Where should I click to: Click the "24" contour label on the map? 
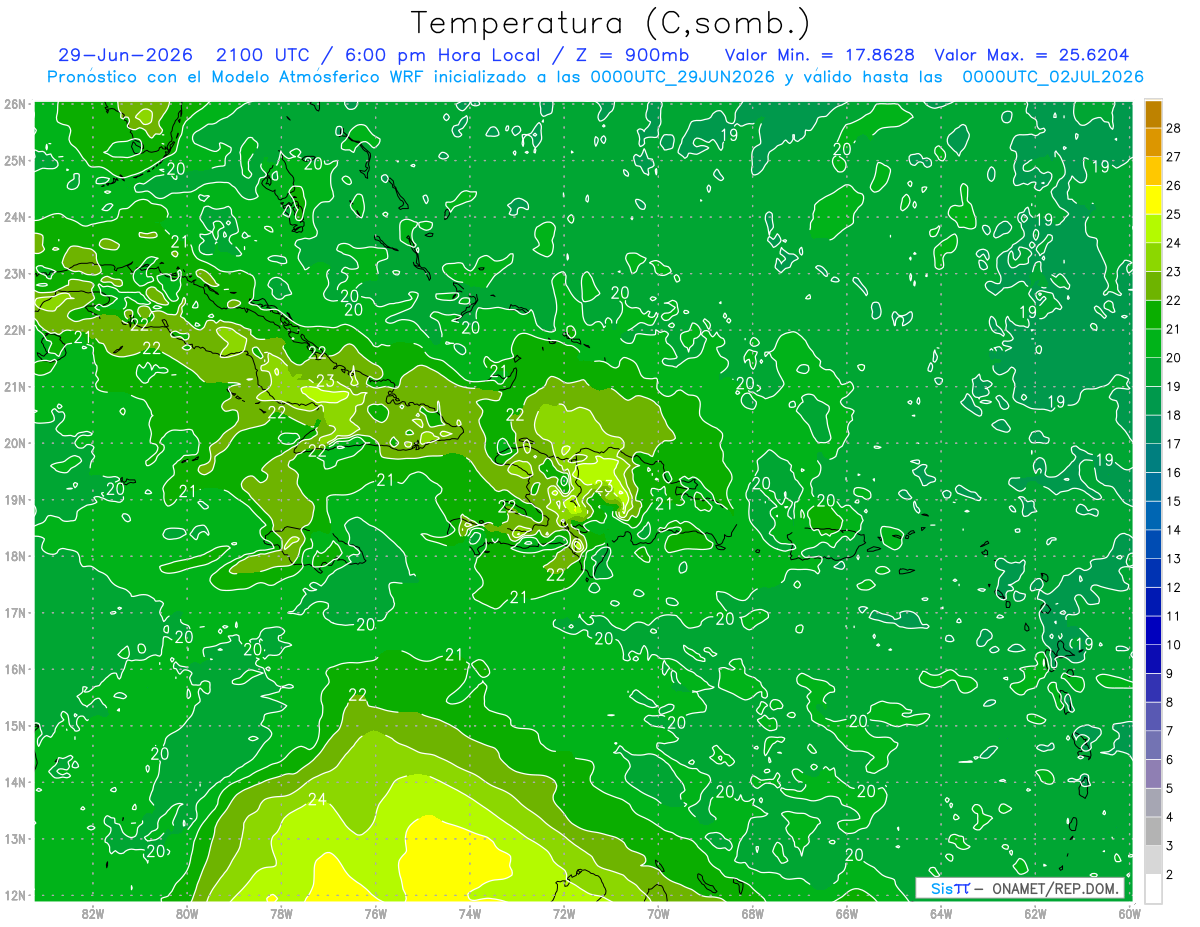tap(318, 799)
